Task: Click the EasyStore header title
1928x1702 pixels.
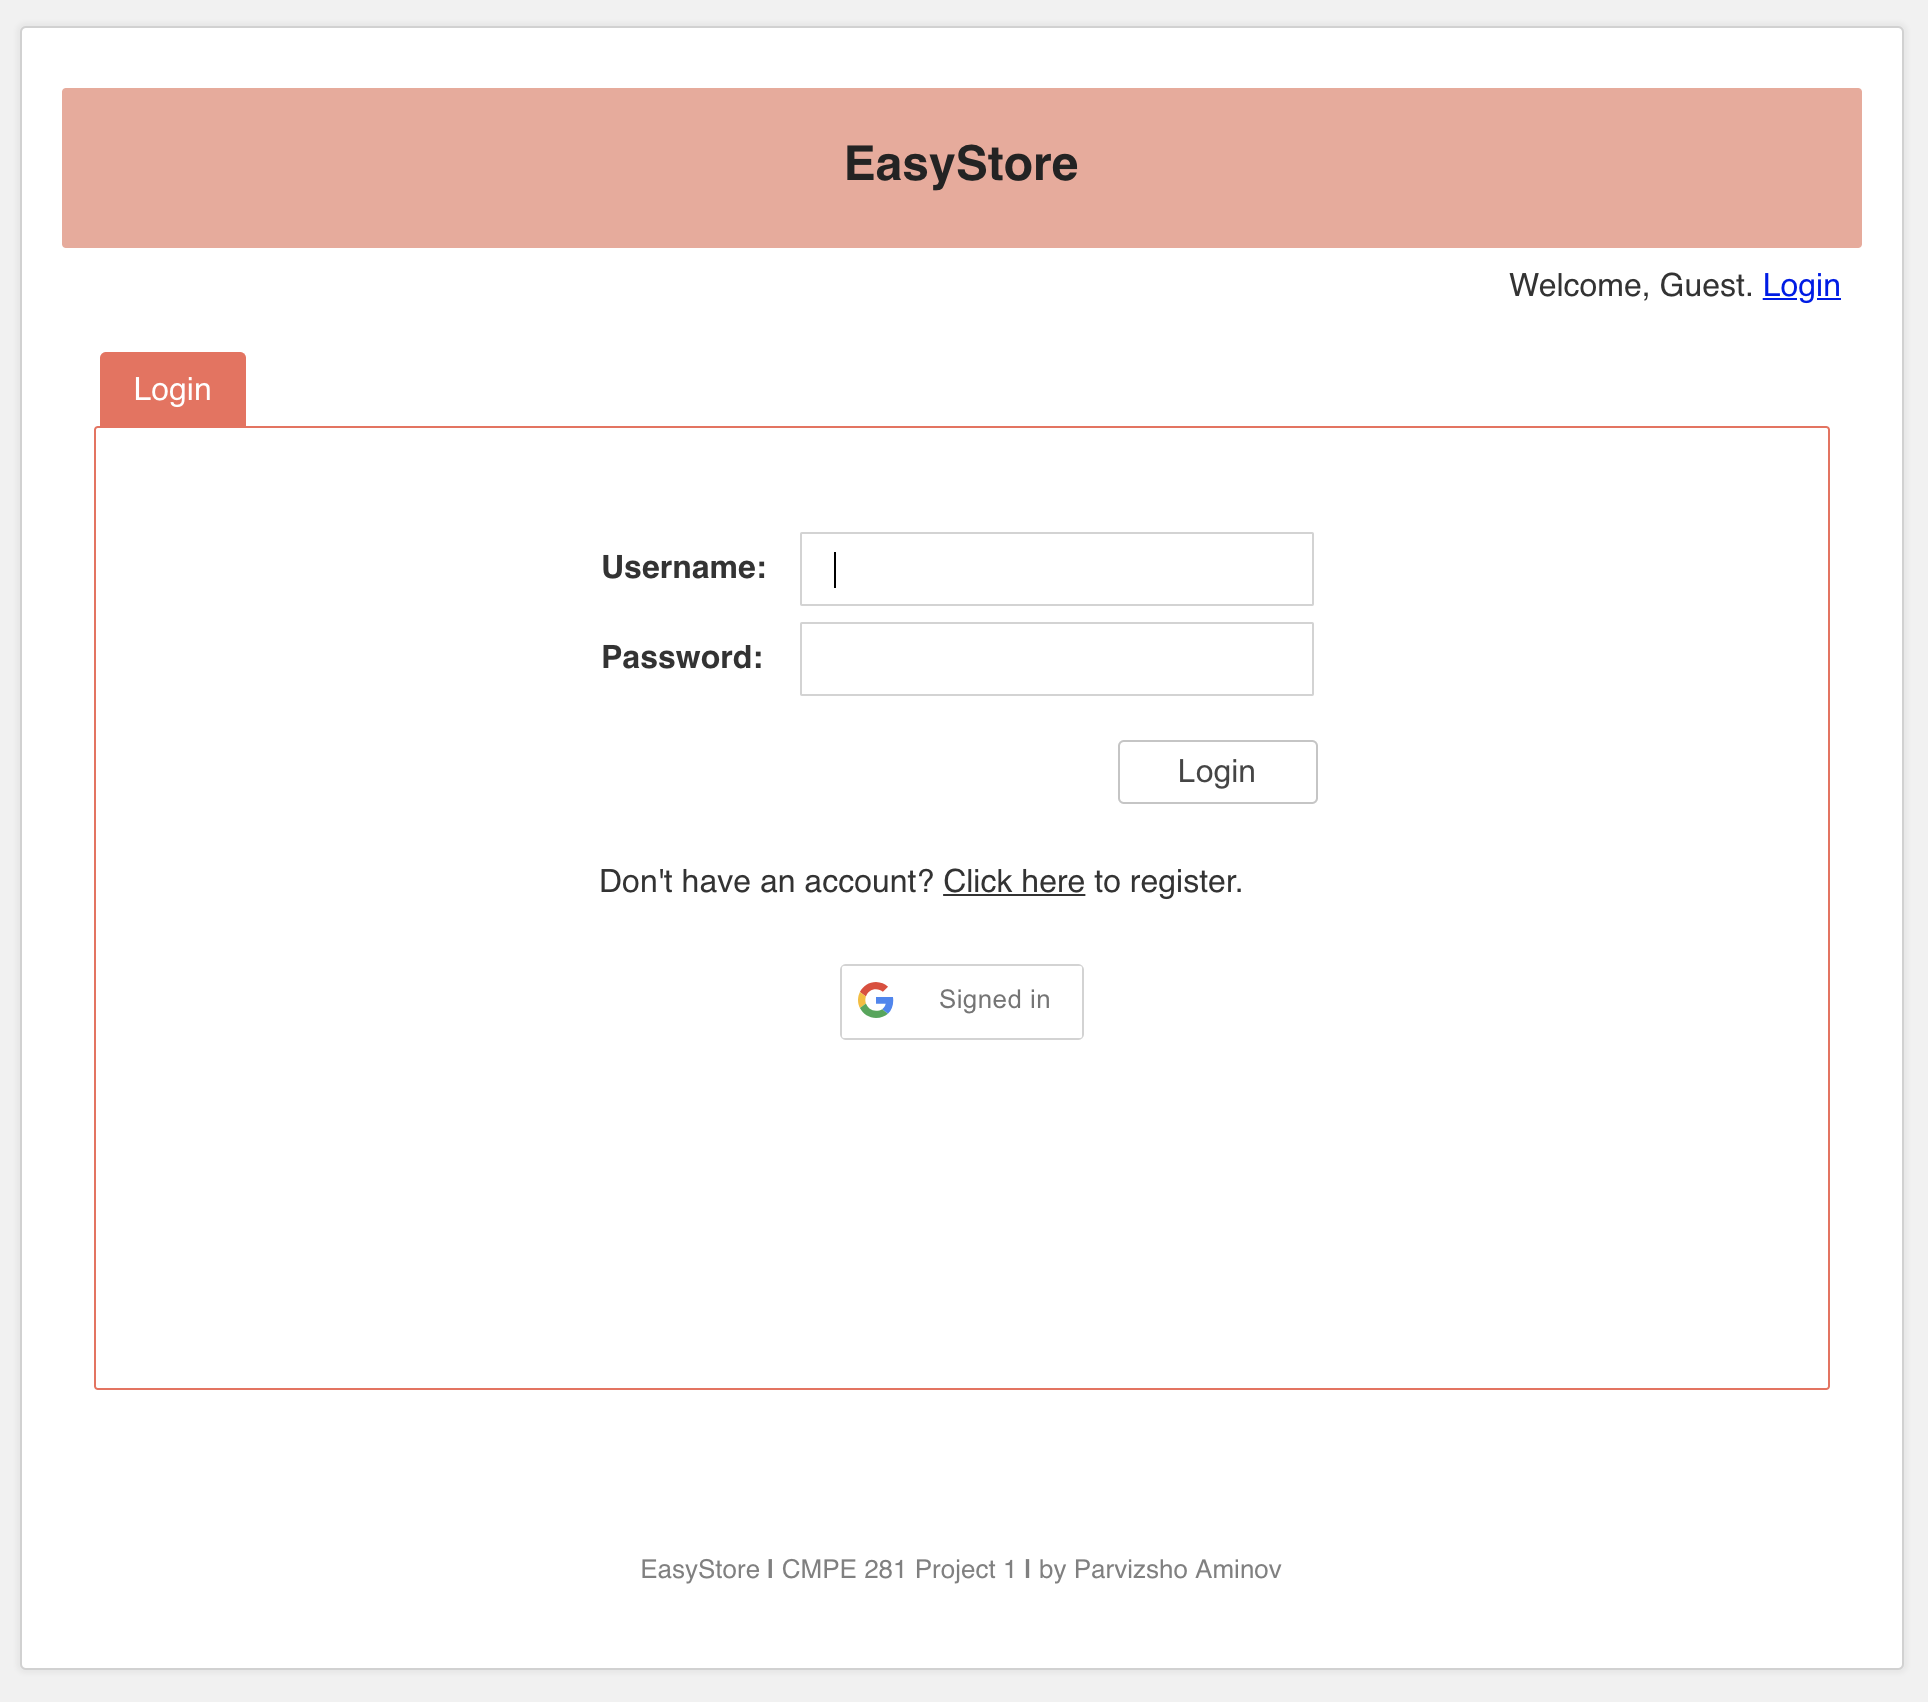Action: [x=961, y=164]
